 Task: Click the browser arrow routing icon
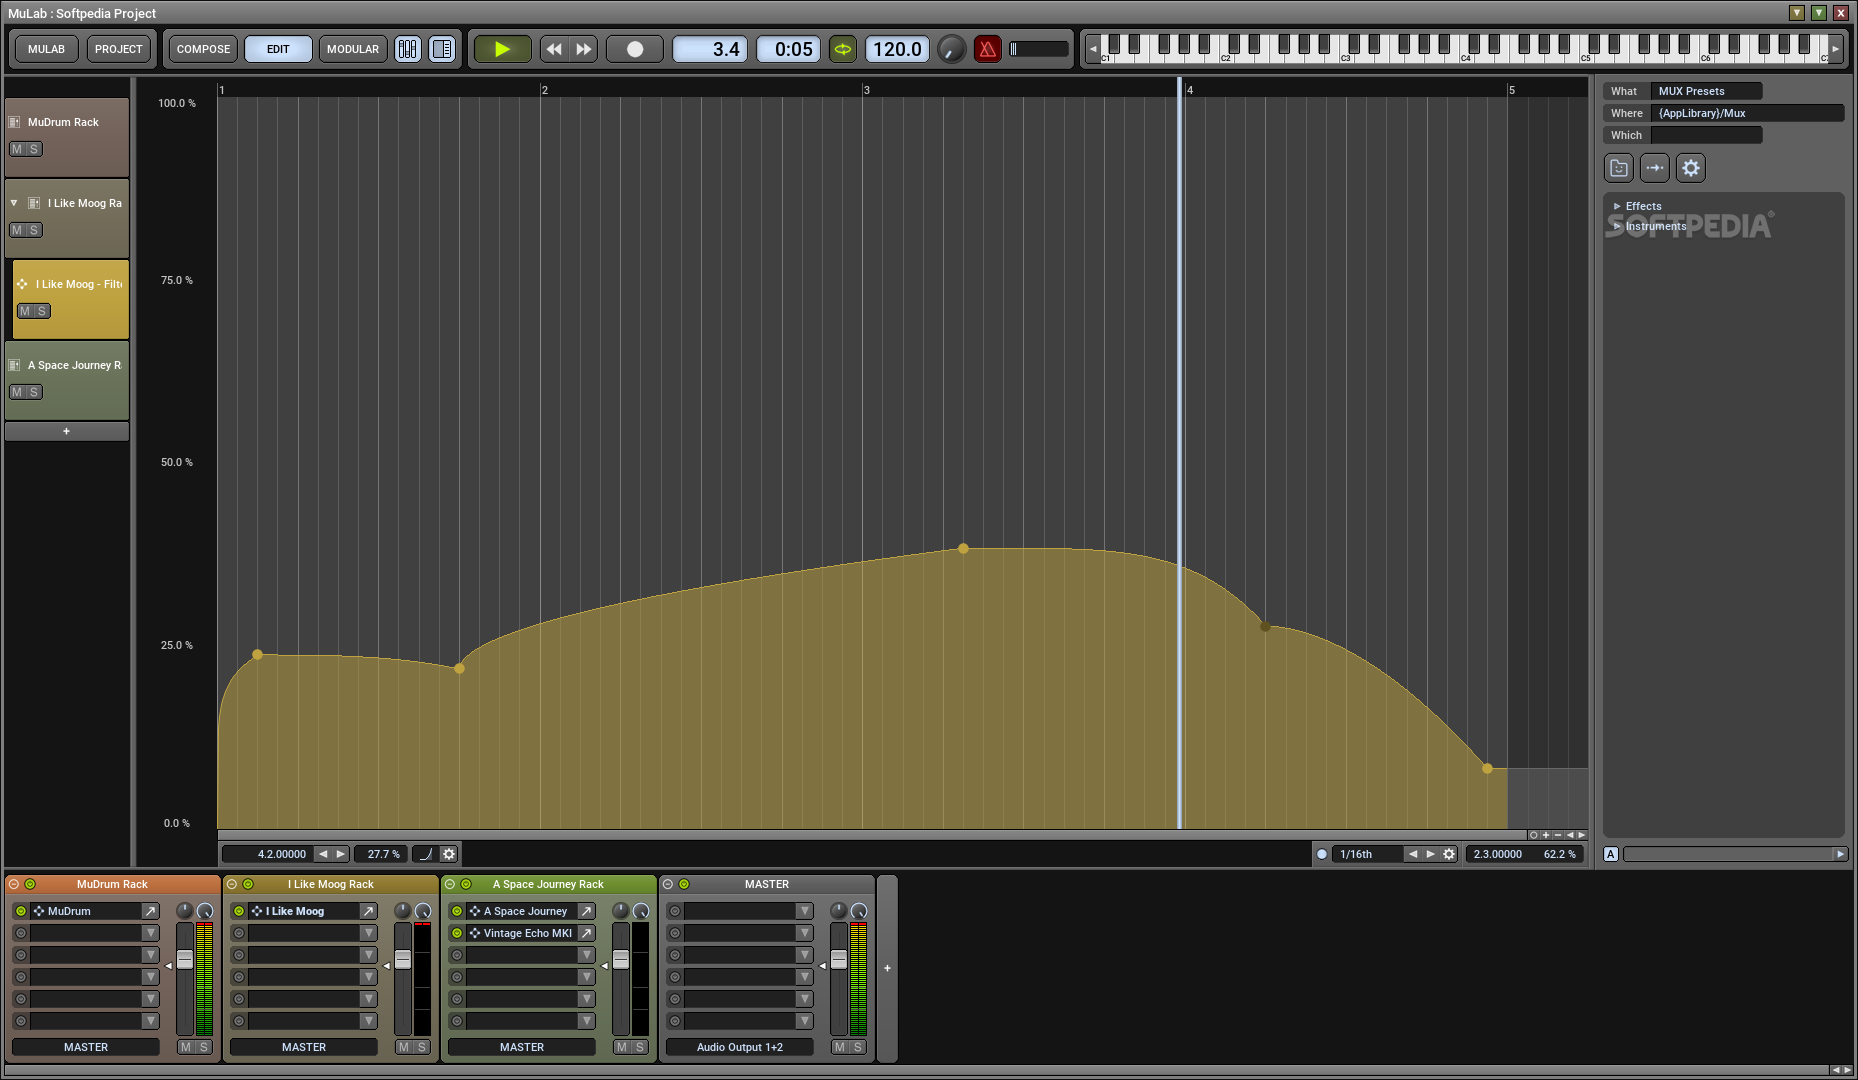coord(1655,168)
